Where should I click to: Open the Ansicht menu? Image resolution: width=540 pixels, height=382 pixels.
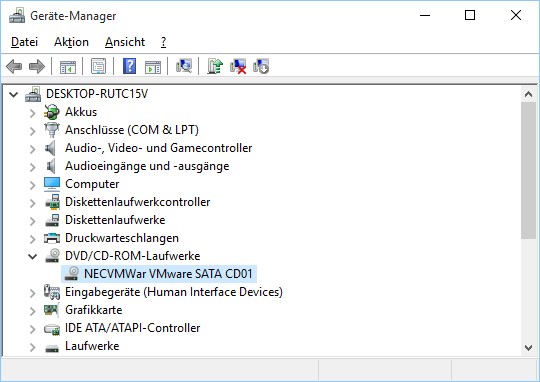tap(125, 42)
